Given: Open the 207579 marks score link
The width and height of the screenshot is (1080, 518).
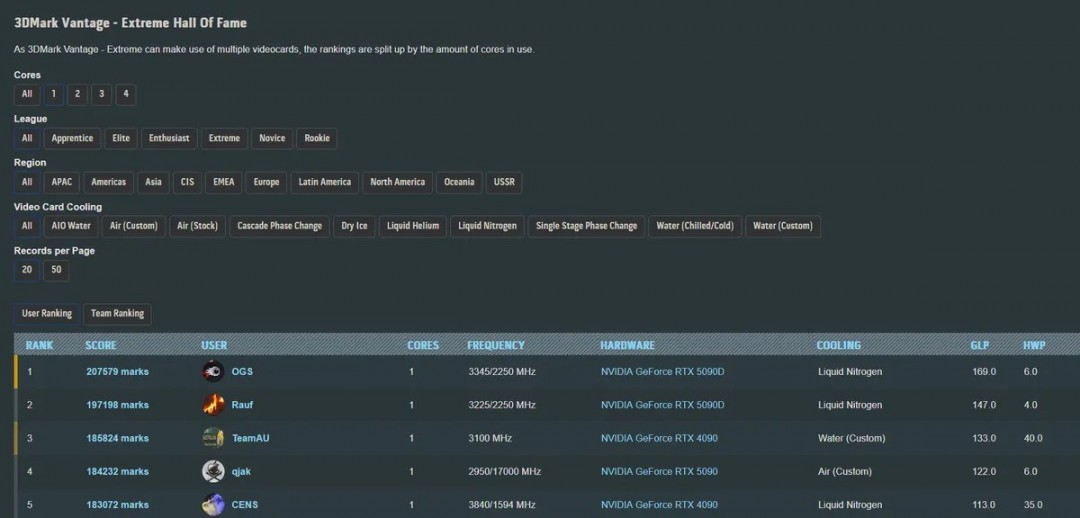Looking at the screenshot, I should 117,372.
